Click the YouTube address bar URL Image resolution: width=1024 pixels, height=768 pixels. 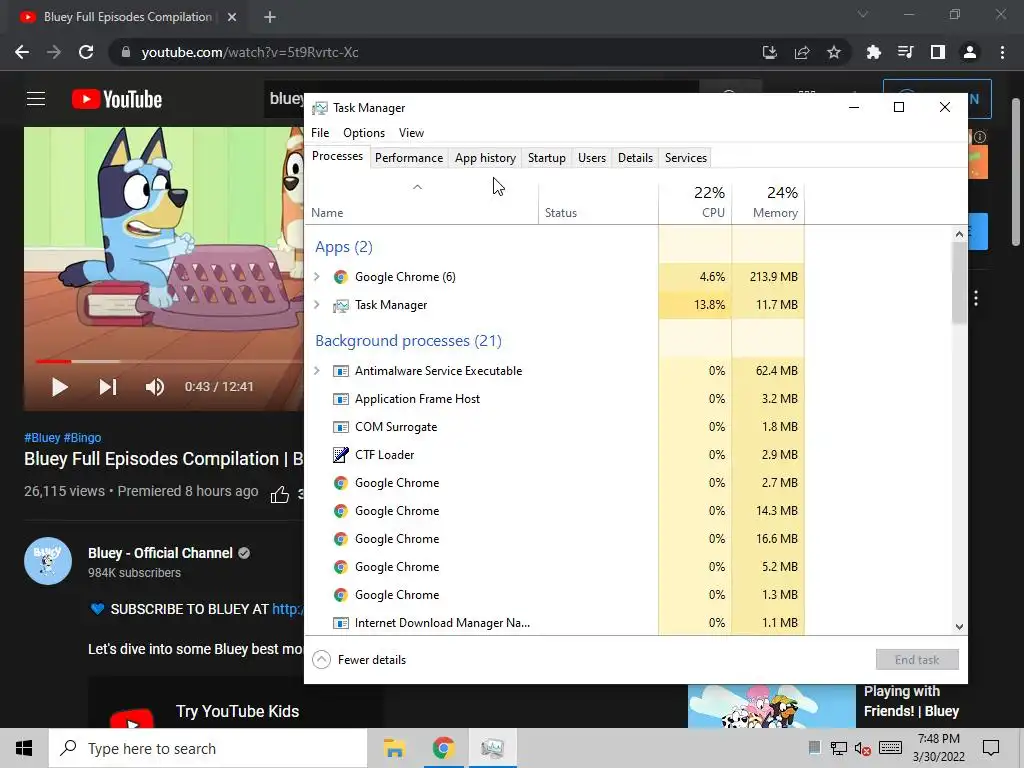(x=249, y=52)
